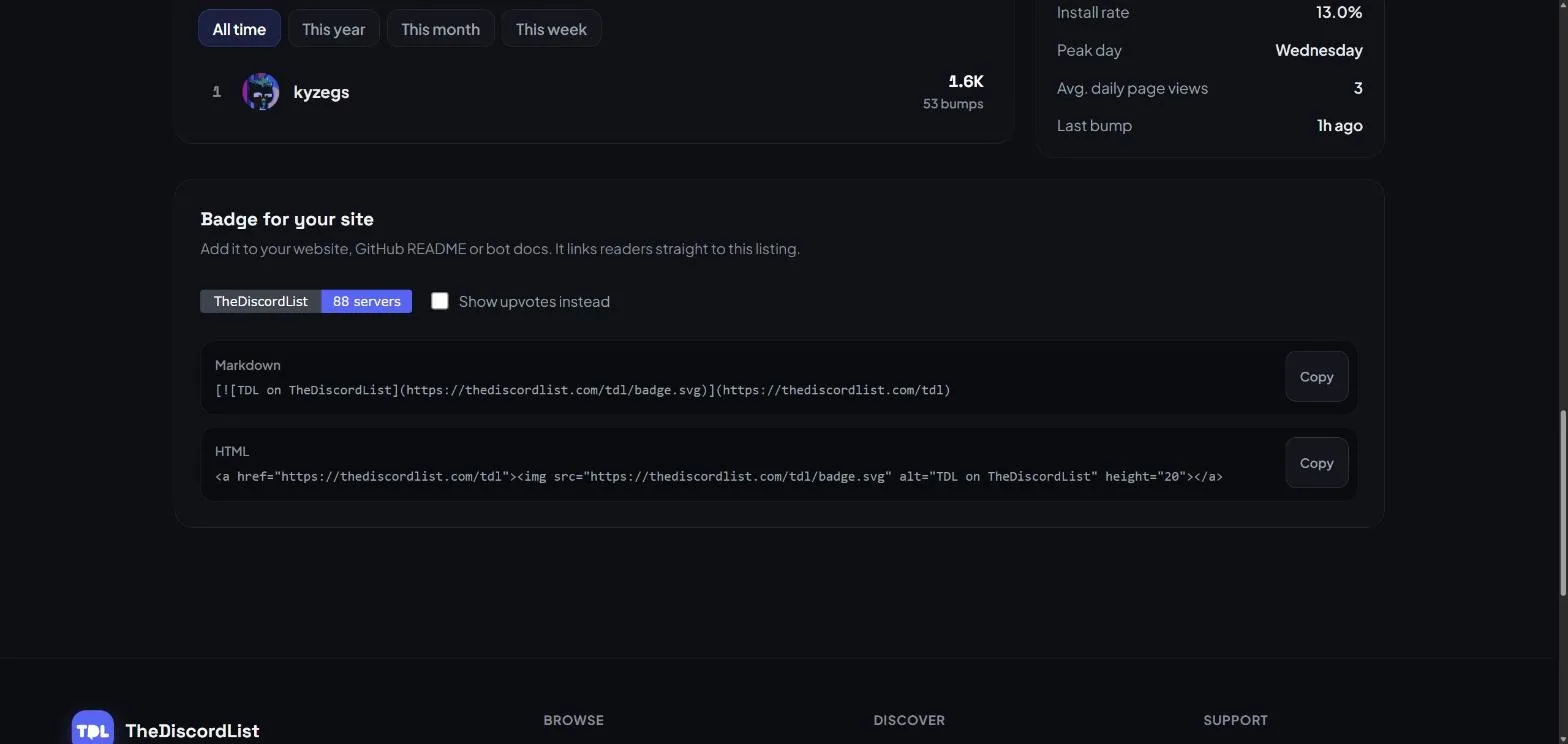
Task: Click the Install rate 13.0% value
Action: pyautogui.click(x=1338, y=12)
